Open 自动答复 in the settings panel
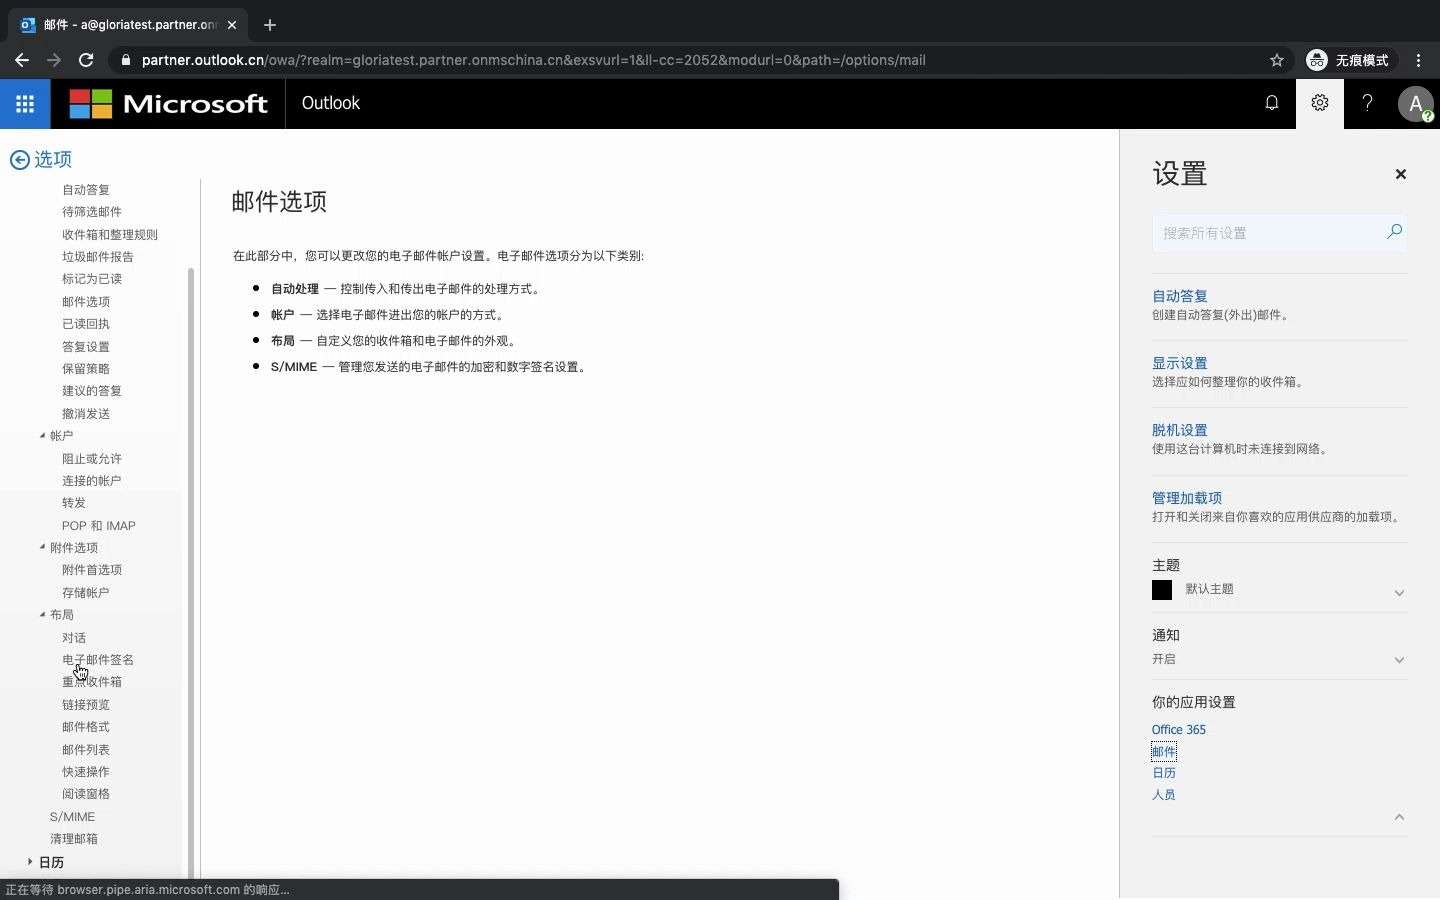This screenshot has height=900, width=1440. [1180, 296]
